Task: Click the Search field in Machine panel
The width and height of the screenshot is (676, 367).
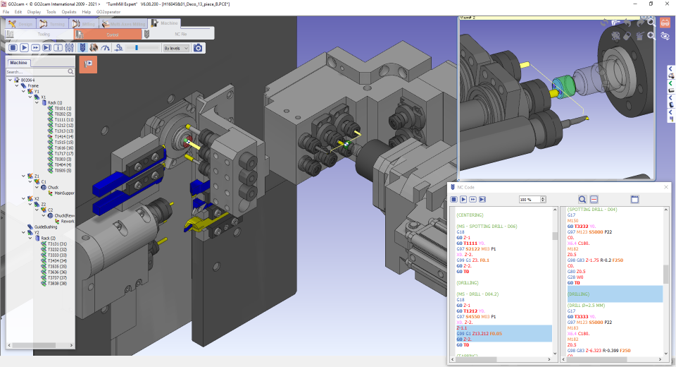Action: [x=37, y=72]
